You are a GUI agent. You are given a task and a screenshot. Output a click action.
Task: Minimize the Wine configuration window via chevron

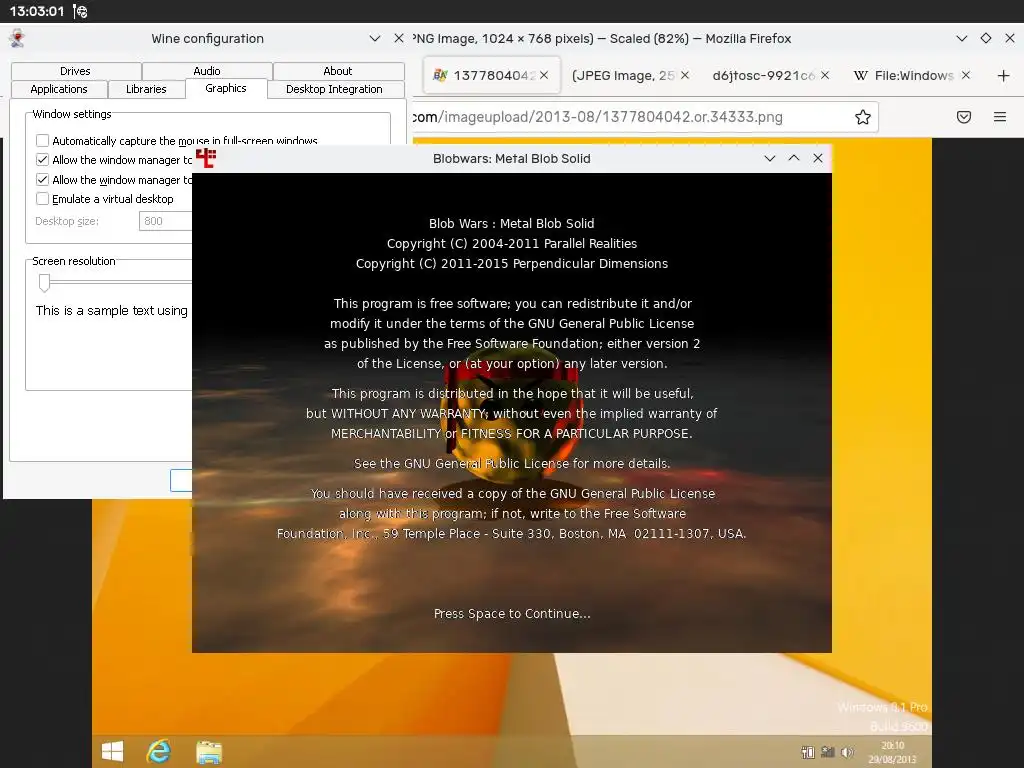coord(375,39)
